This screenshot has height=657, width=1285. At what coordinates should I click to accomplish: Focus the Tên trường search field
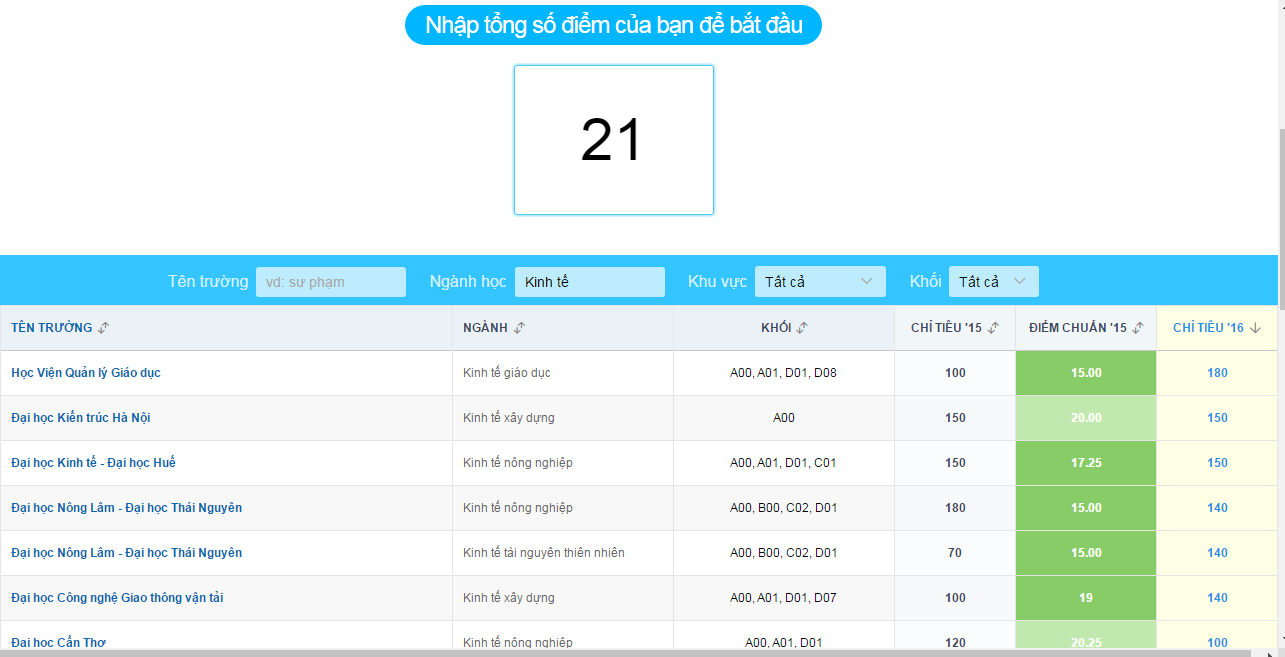[331, 282]
